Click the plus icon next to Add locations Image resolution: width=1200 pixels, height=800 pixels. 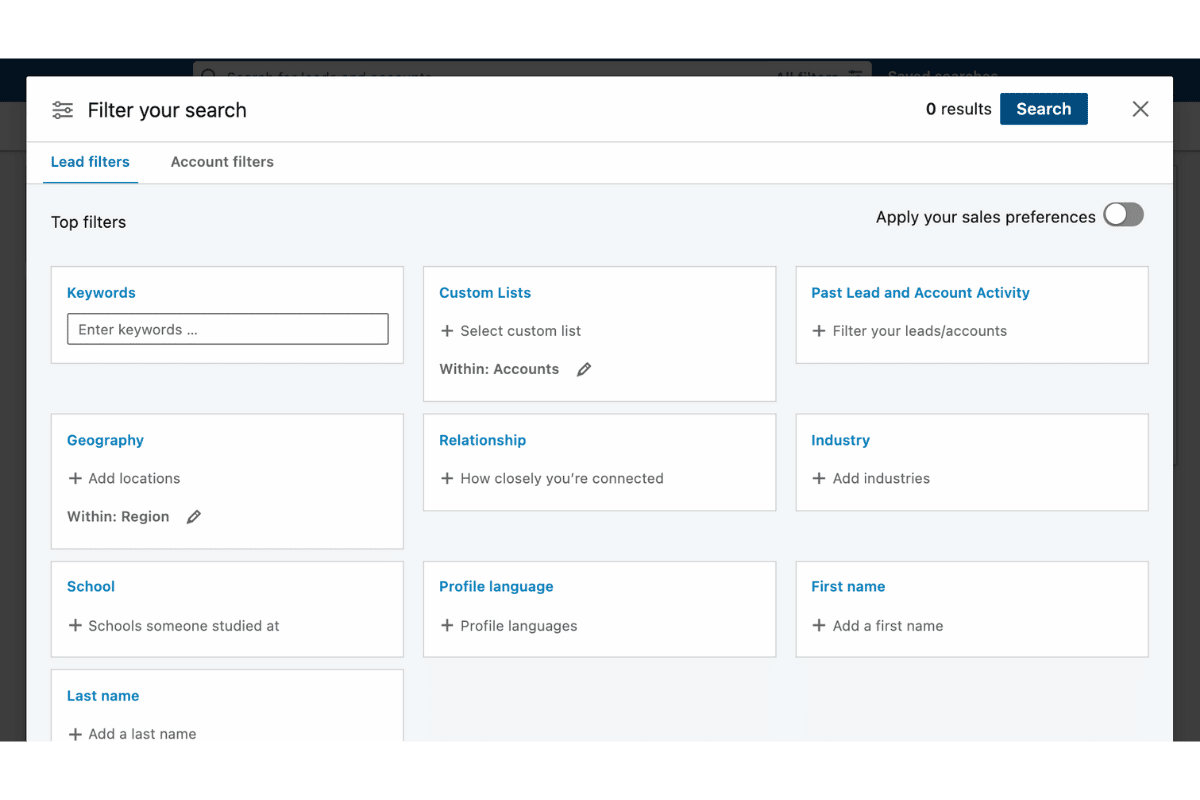click(75, 479)
